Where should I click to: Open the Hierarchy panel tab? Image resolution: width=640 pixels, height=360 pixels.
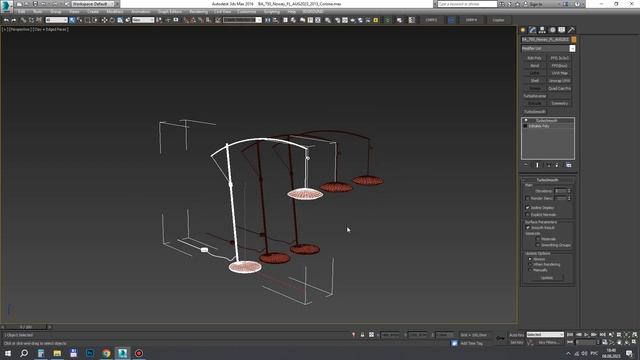pos(542,30)
